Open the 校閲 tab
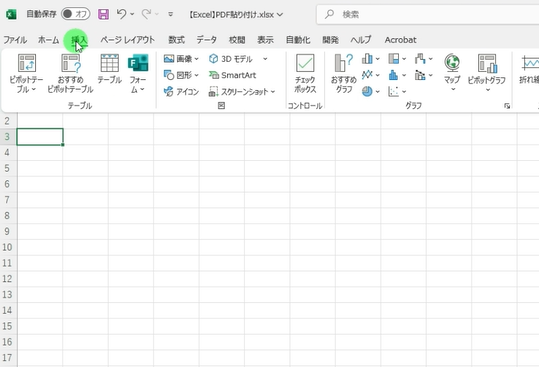 pos(237,40)
